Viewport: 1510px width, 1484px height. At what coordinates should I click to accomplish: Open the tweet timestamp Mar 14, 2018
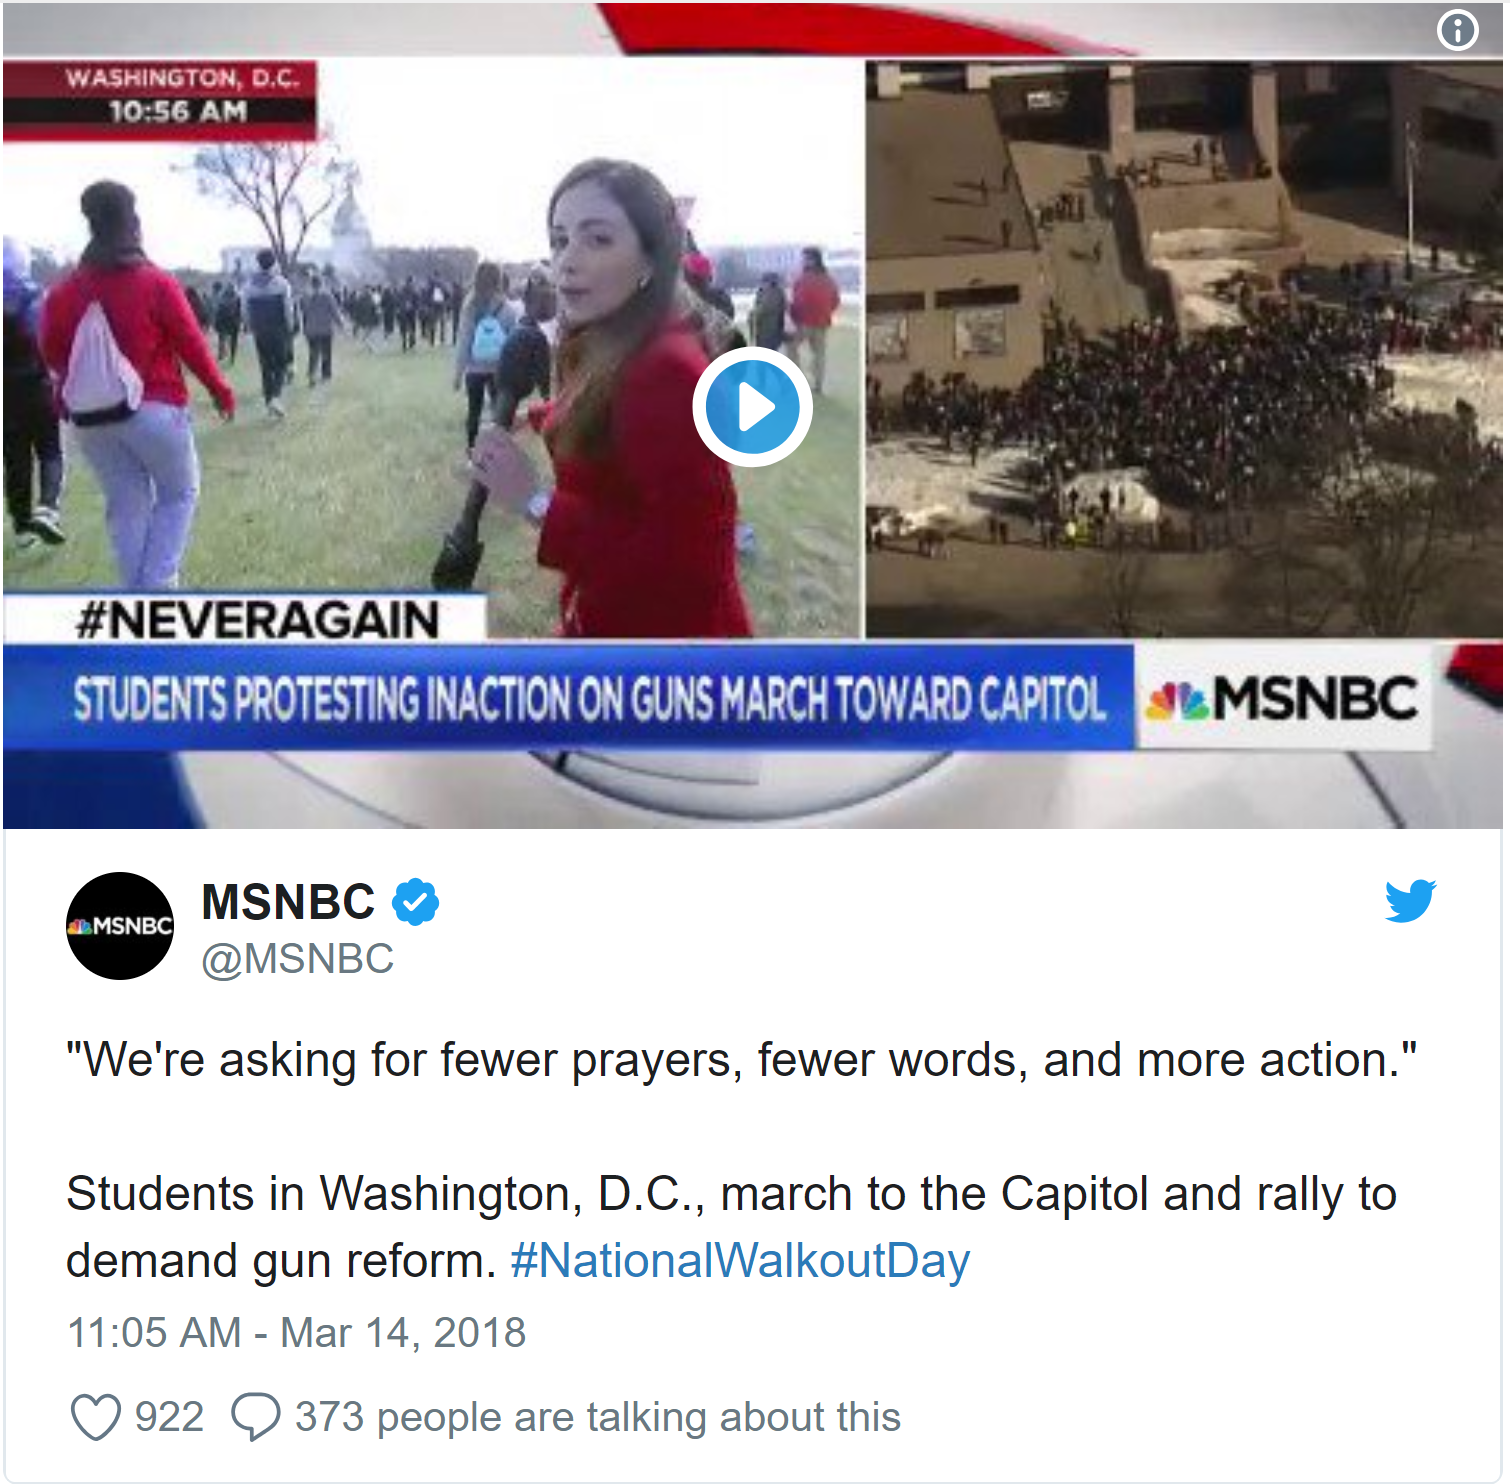click(296, 1333)
